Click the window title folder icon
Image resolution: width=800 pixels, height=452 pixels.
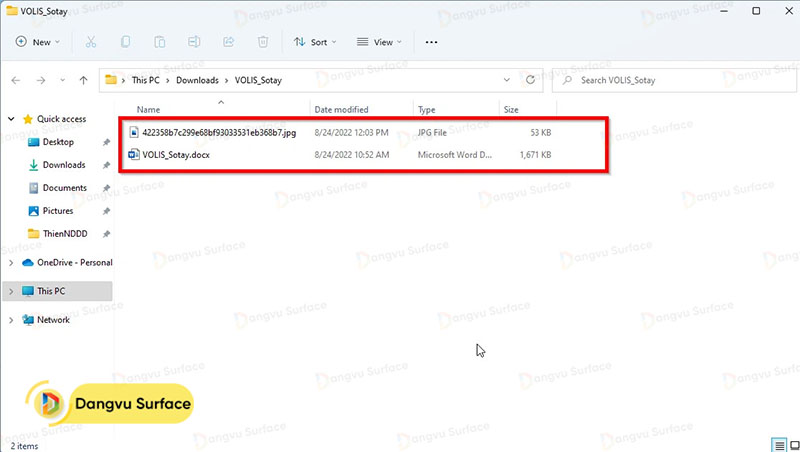coord(12,10)
